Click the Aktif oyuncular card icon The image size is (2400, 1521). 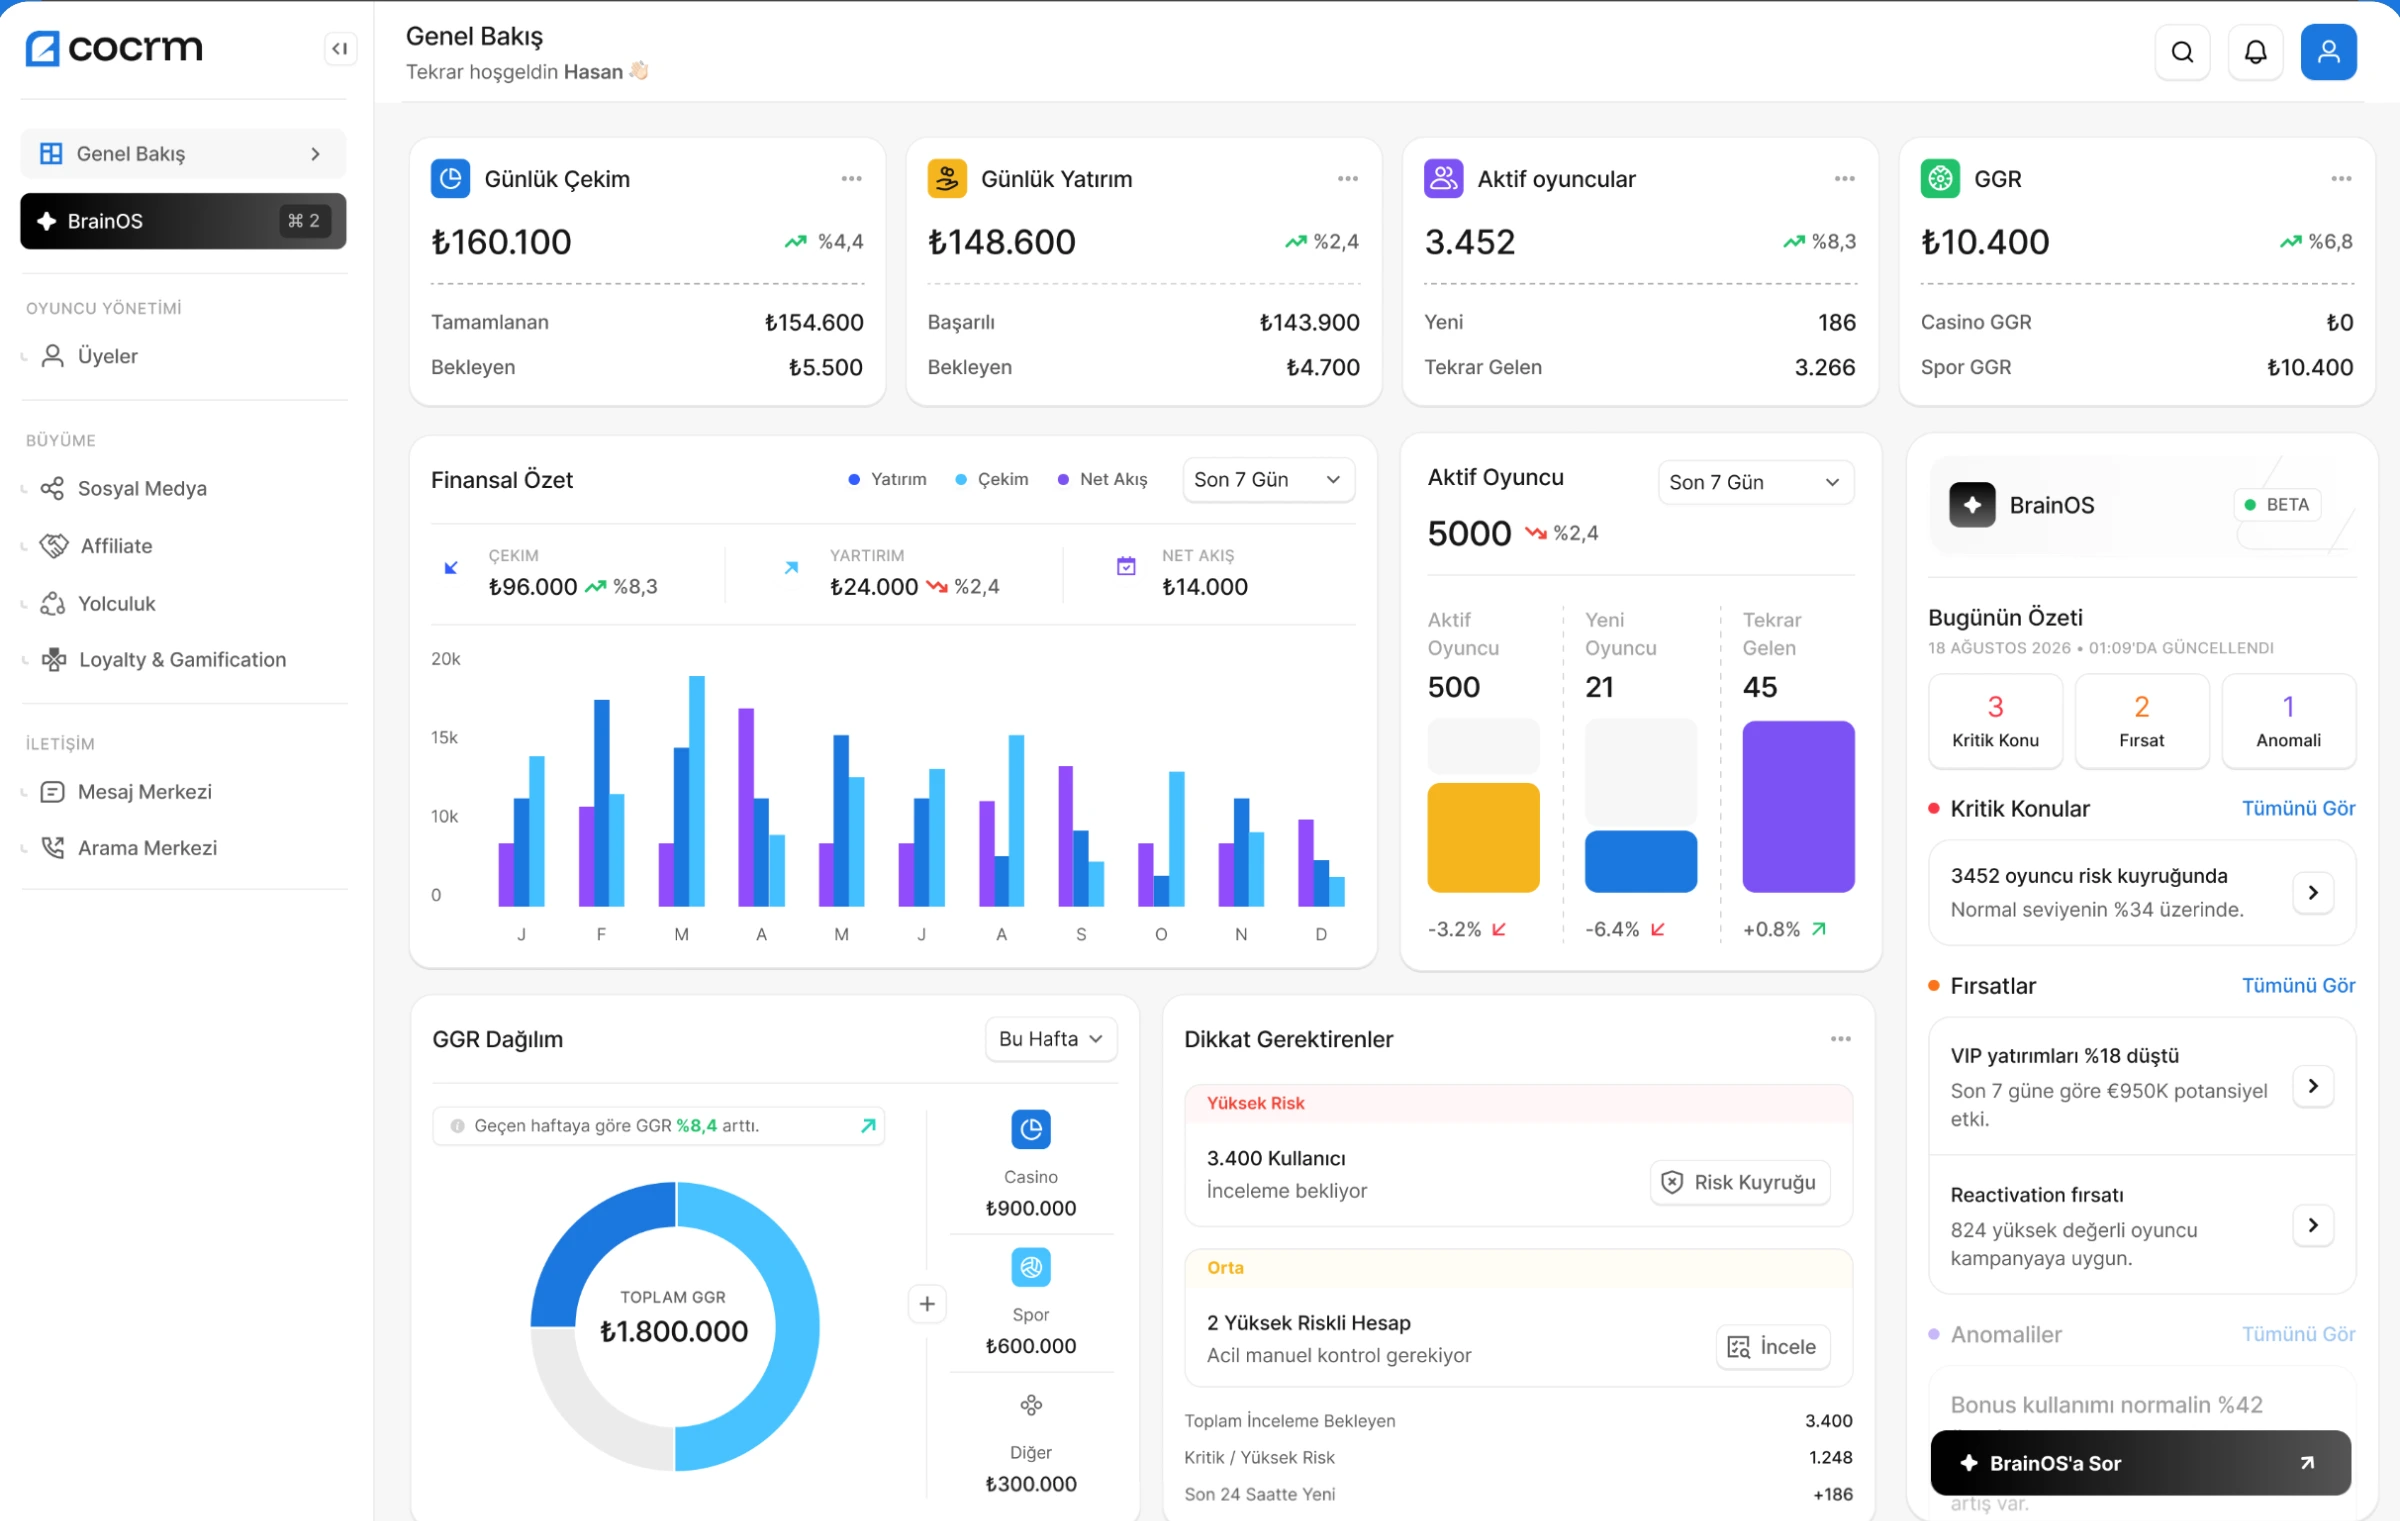[x=1443, y=179]
